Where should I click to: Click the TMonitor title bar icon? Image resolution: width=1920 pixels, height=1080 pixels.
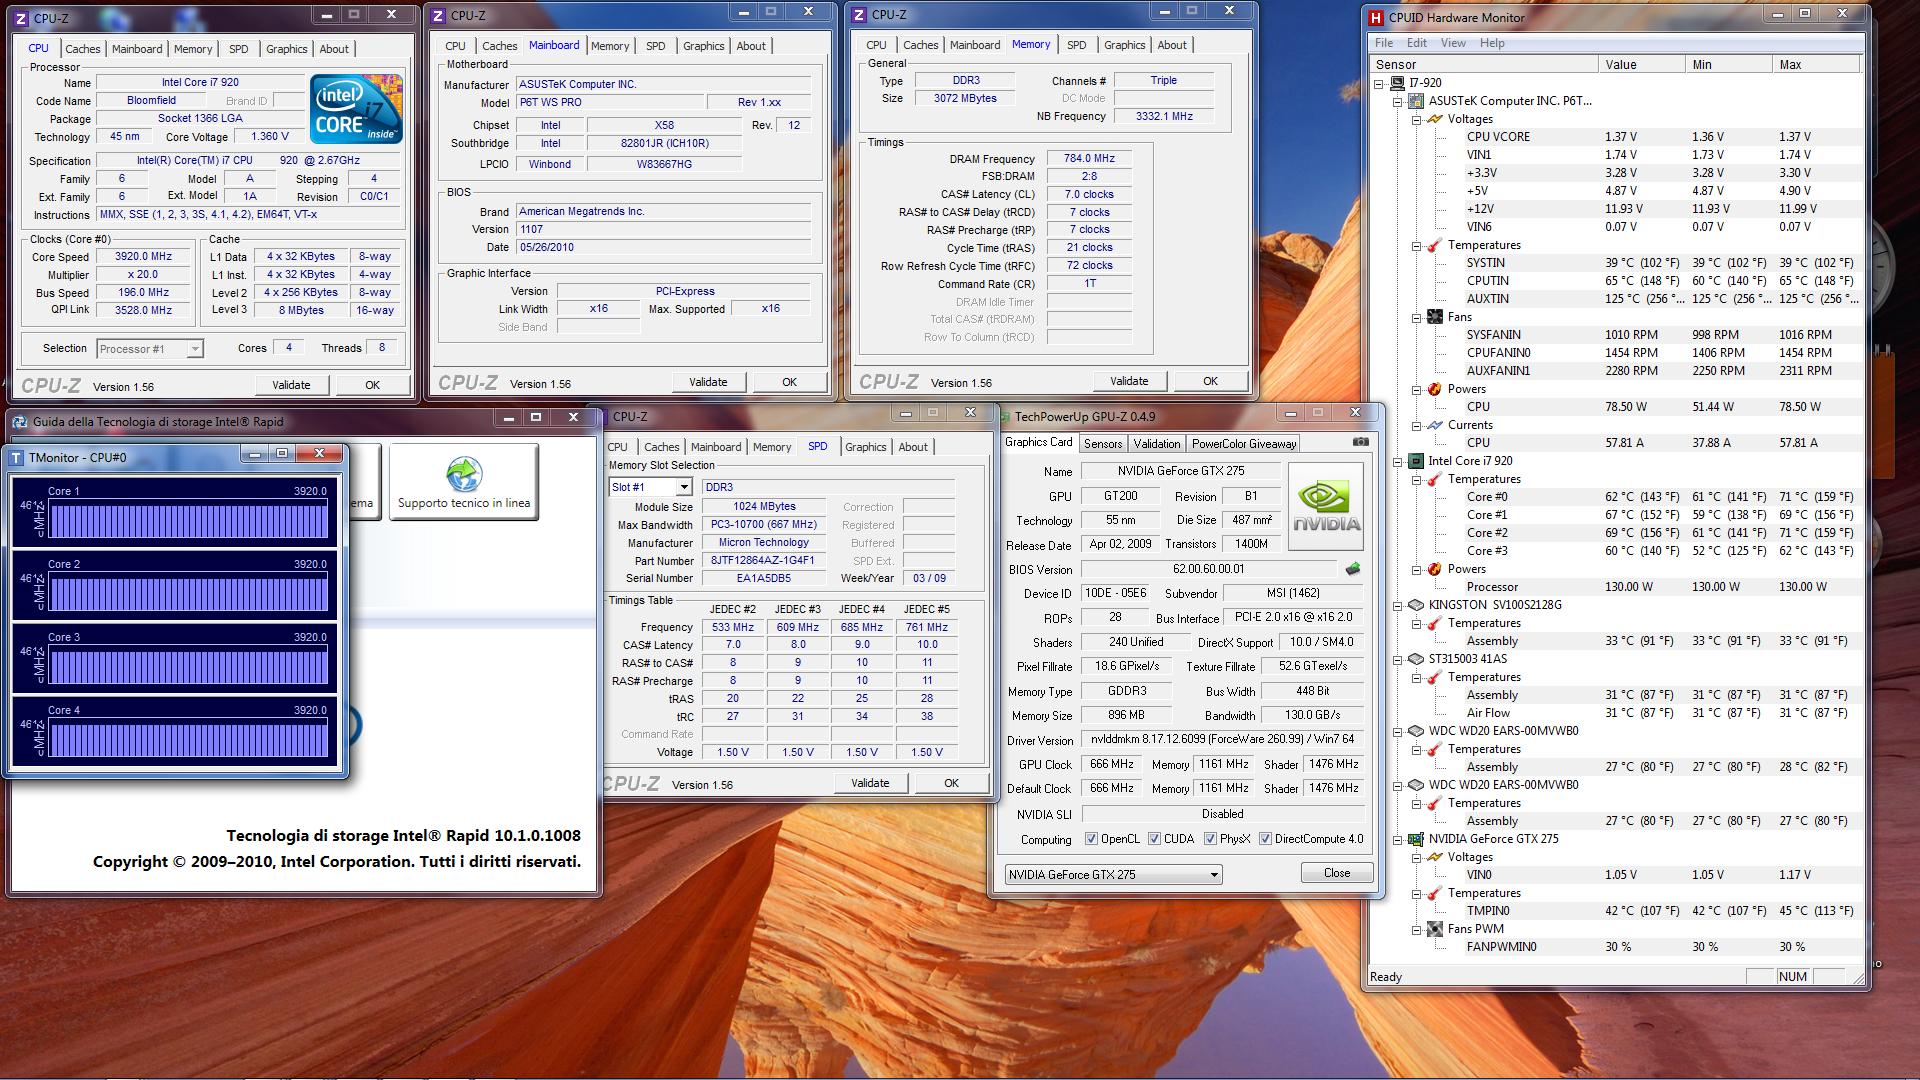pos(17,457)
